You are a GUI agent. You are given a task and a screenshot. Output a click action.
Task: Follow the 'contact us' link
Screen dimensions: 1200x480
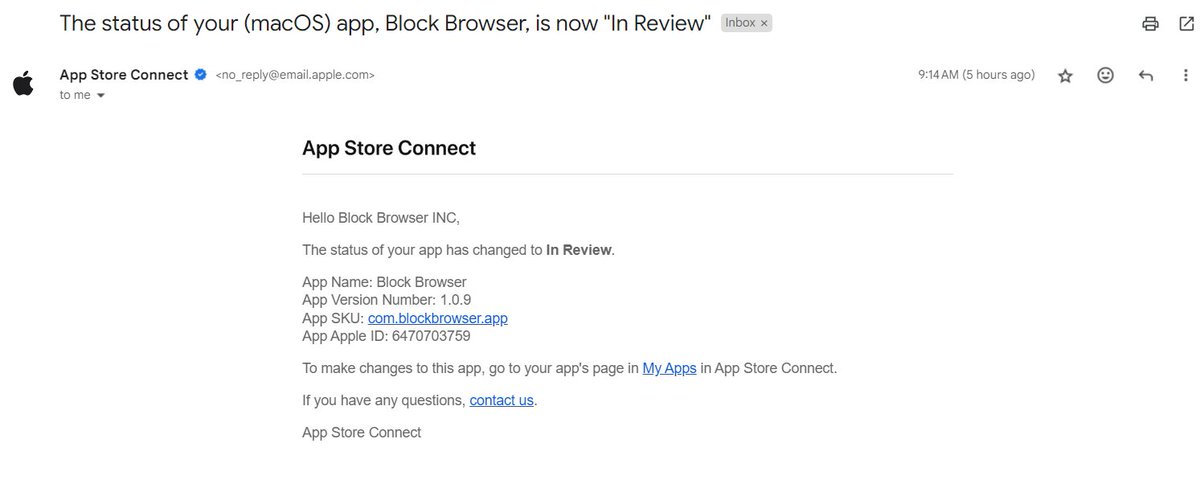click(x=501, y=400)
